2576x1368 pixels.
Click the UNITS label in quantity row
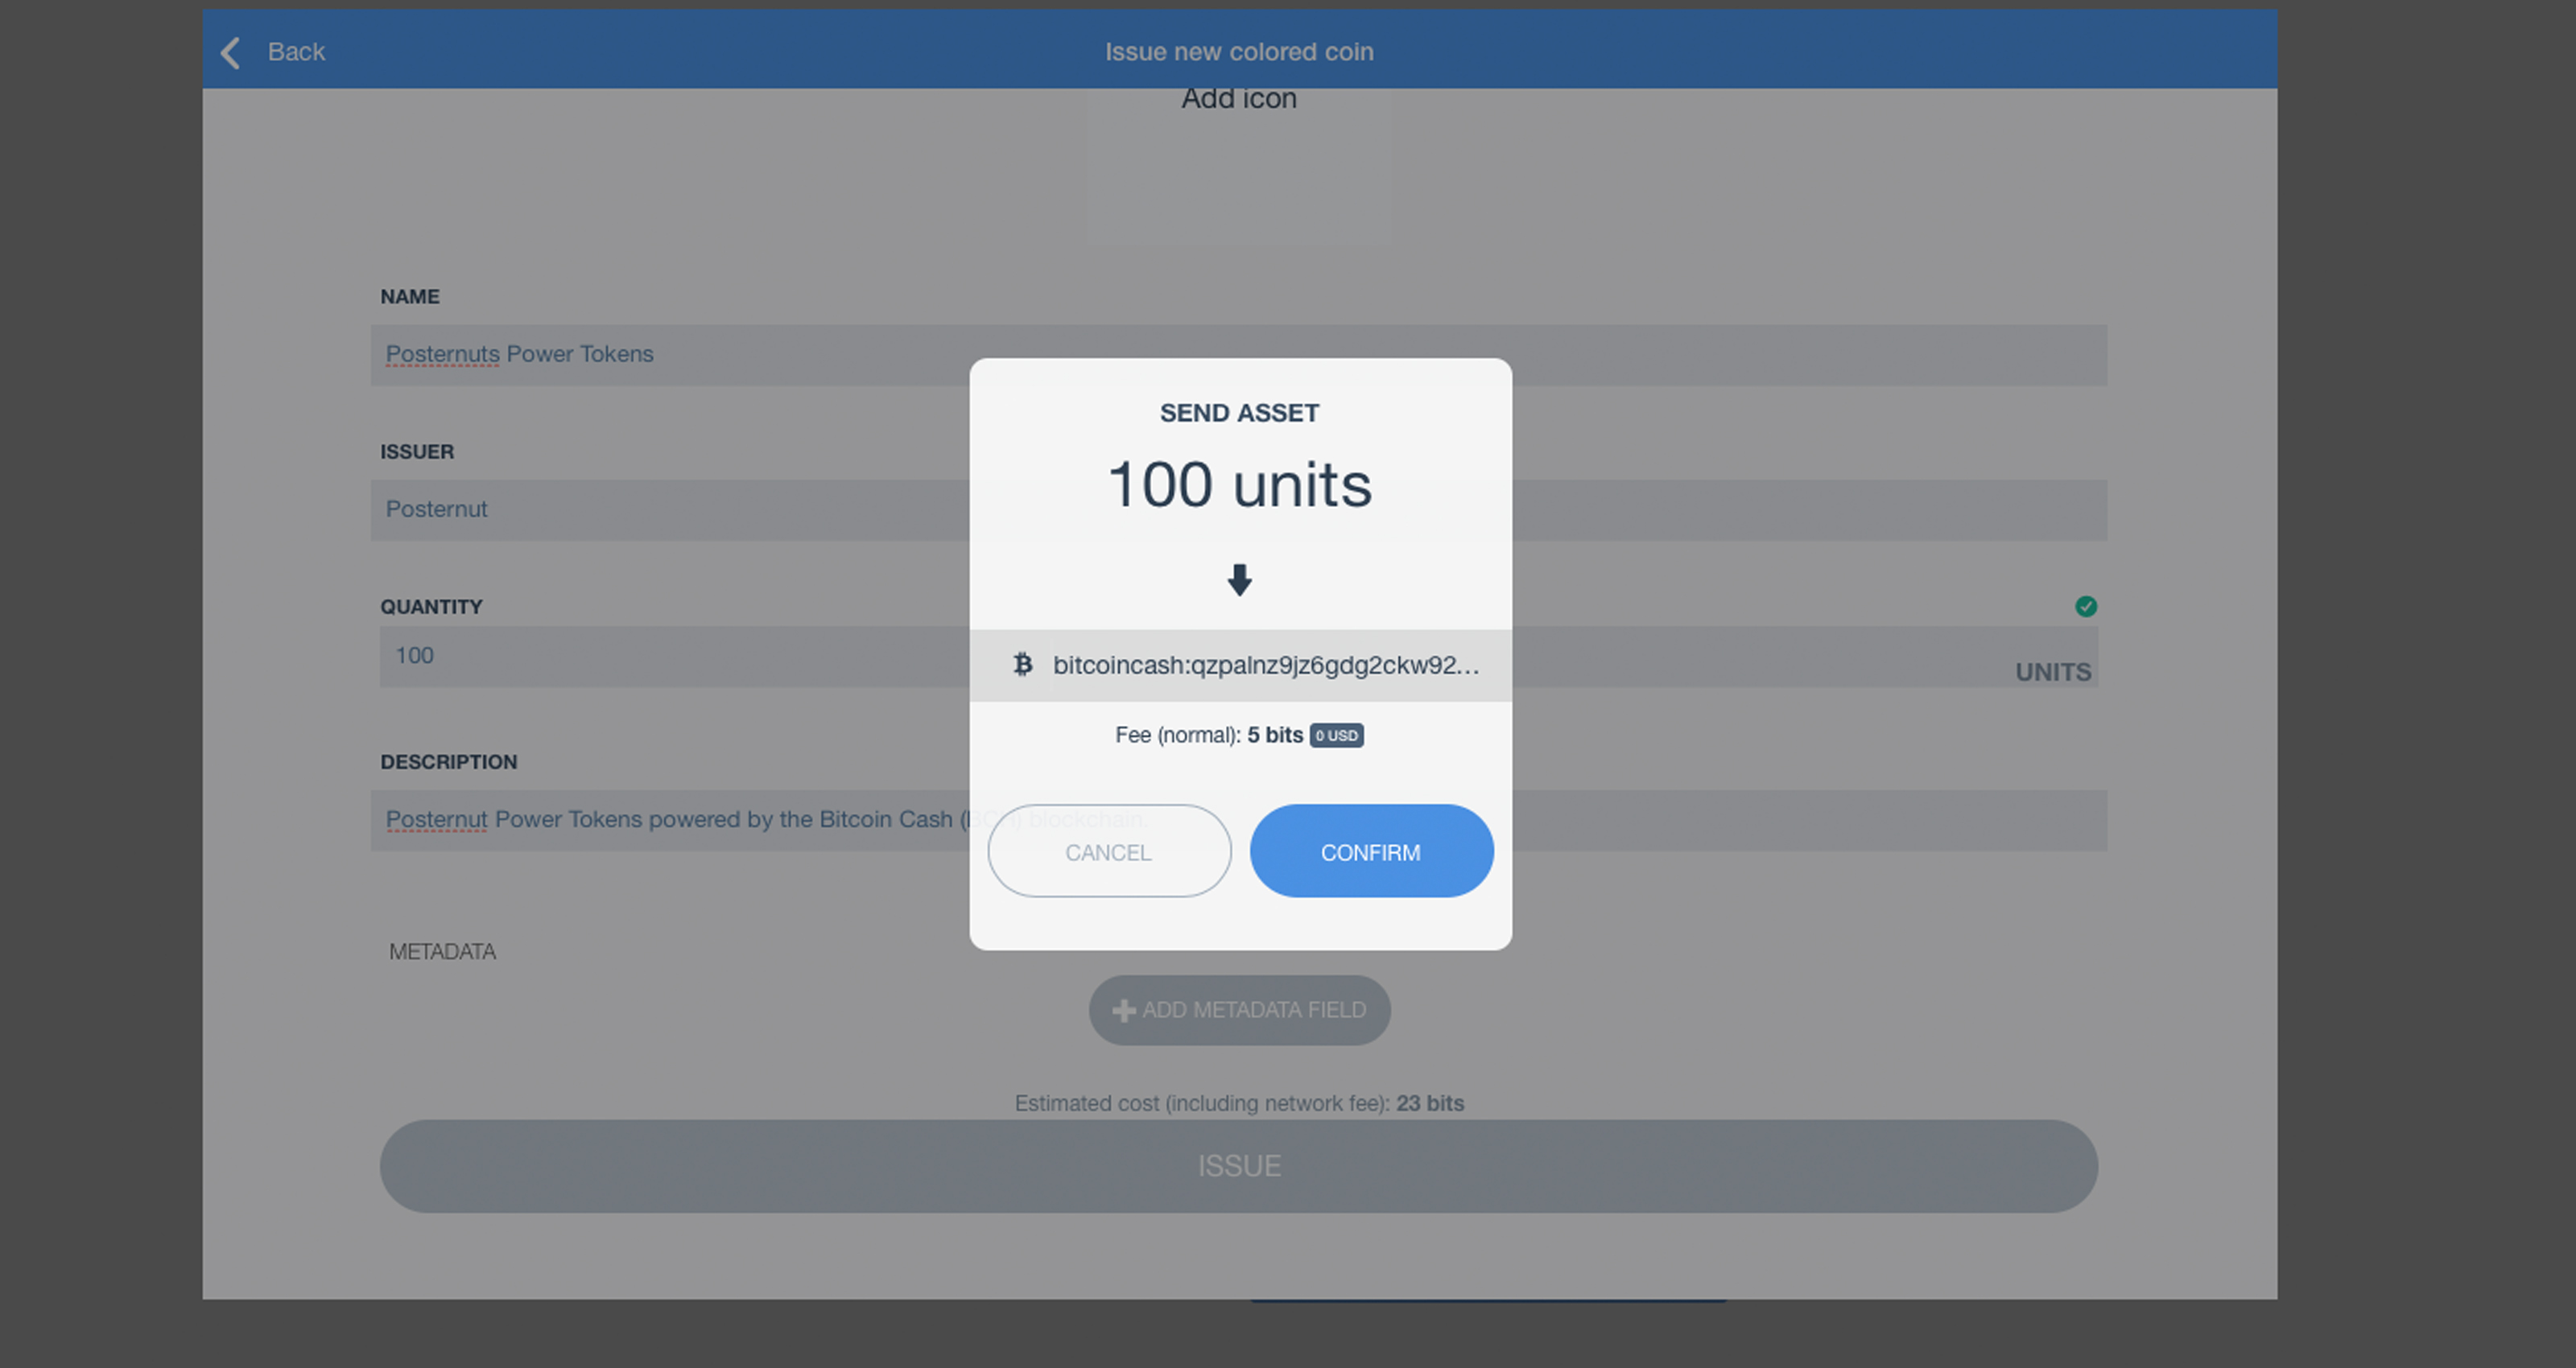click(x=2053, y=672)
